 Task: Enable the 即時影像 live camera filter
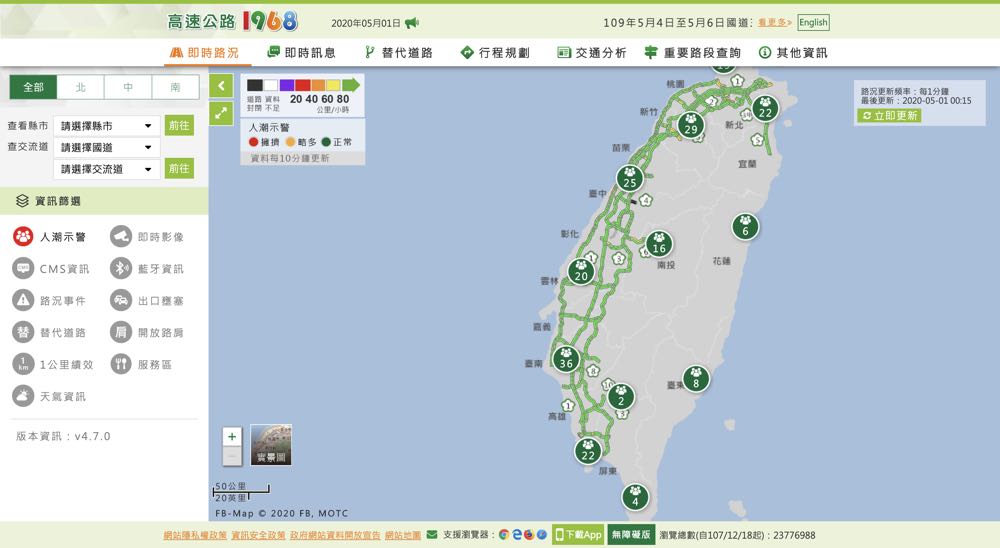(148, 237)
